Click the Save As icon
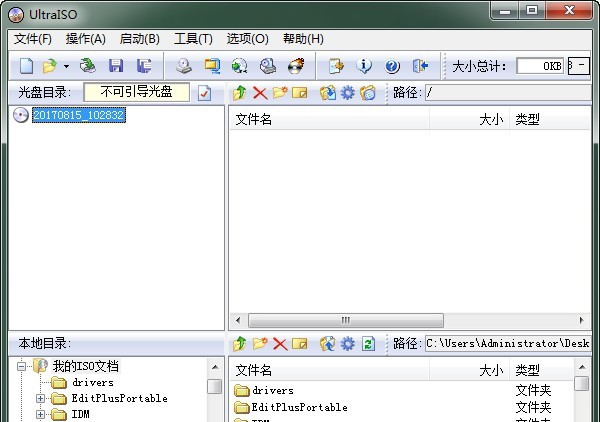The image size is (600, 422). click(x=144, y=66)
